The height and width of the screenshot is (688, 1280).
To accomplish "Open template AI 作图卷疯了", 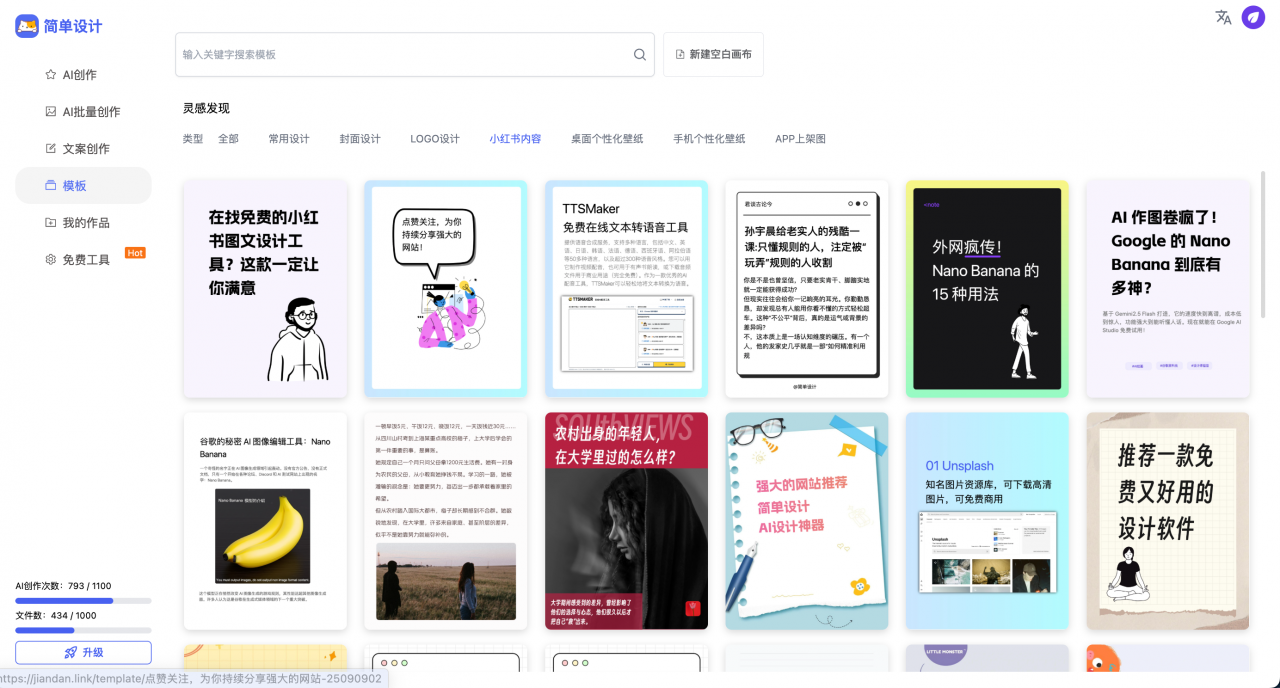I will [x=1168, y=289].
